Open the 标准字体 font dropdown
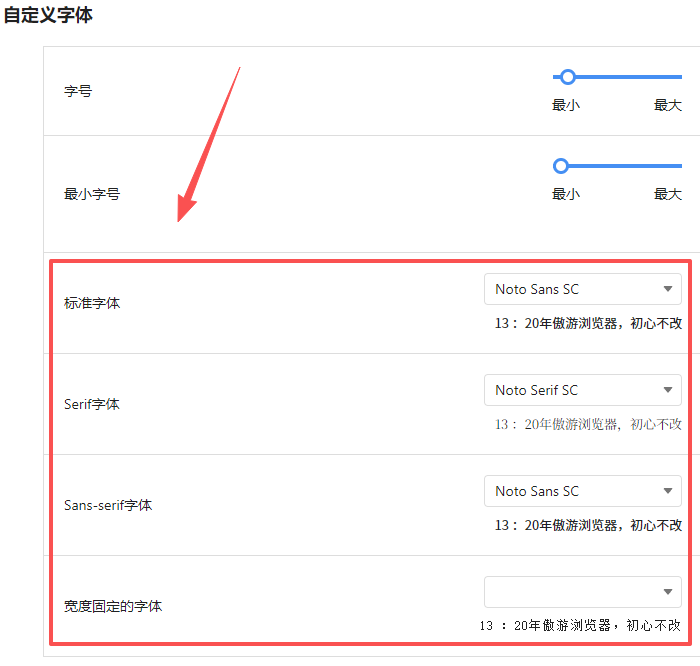Viewport: 700px width, 666px height. [x=583, y=289]
